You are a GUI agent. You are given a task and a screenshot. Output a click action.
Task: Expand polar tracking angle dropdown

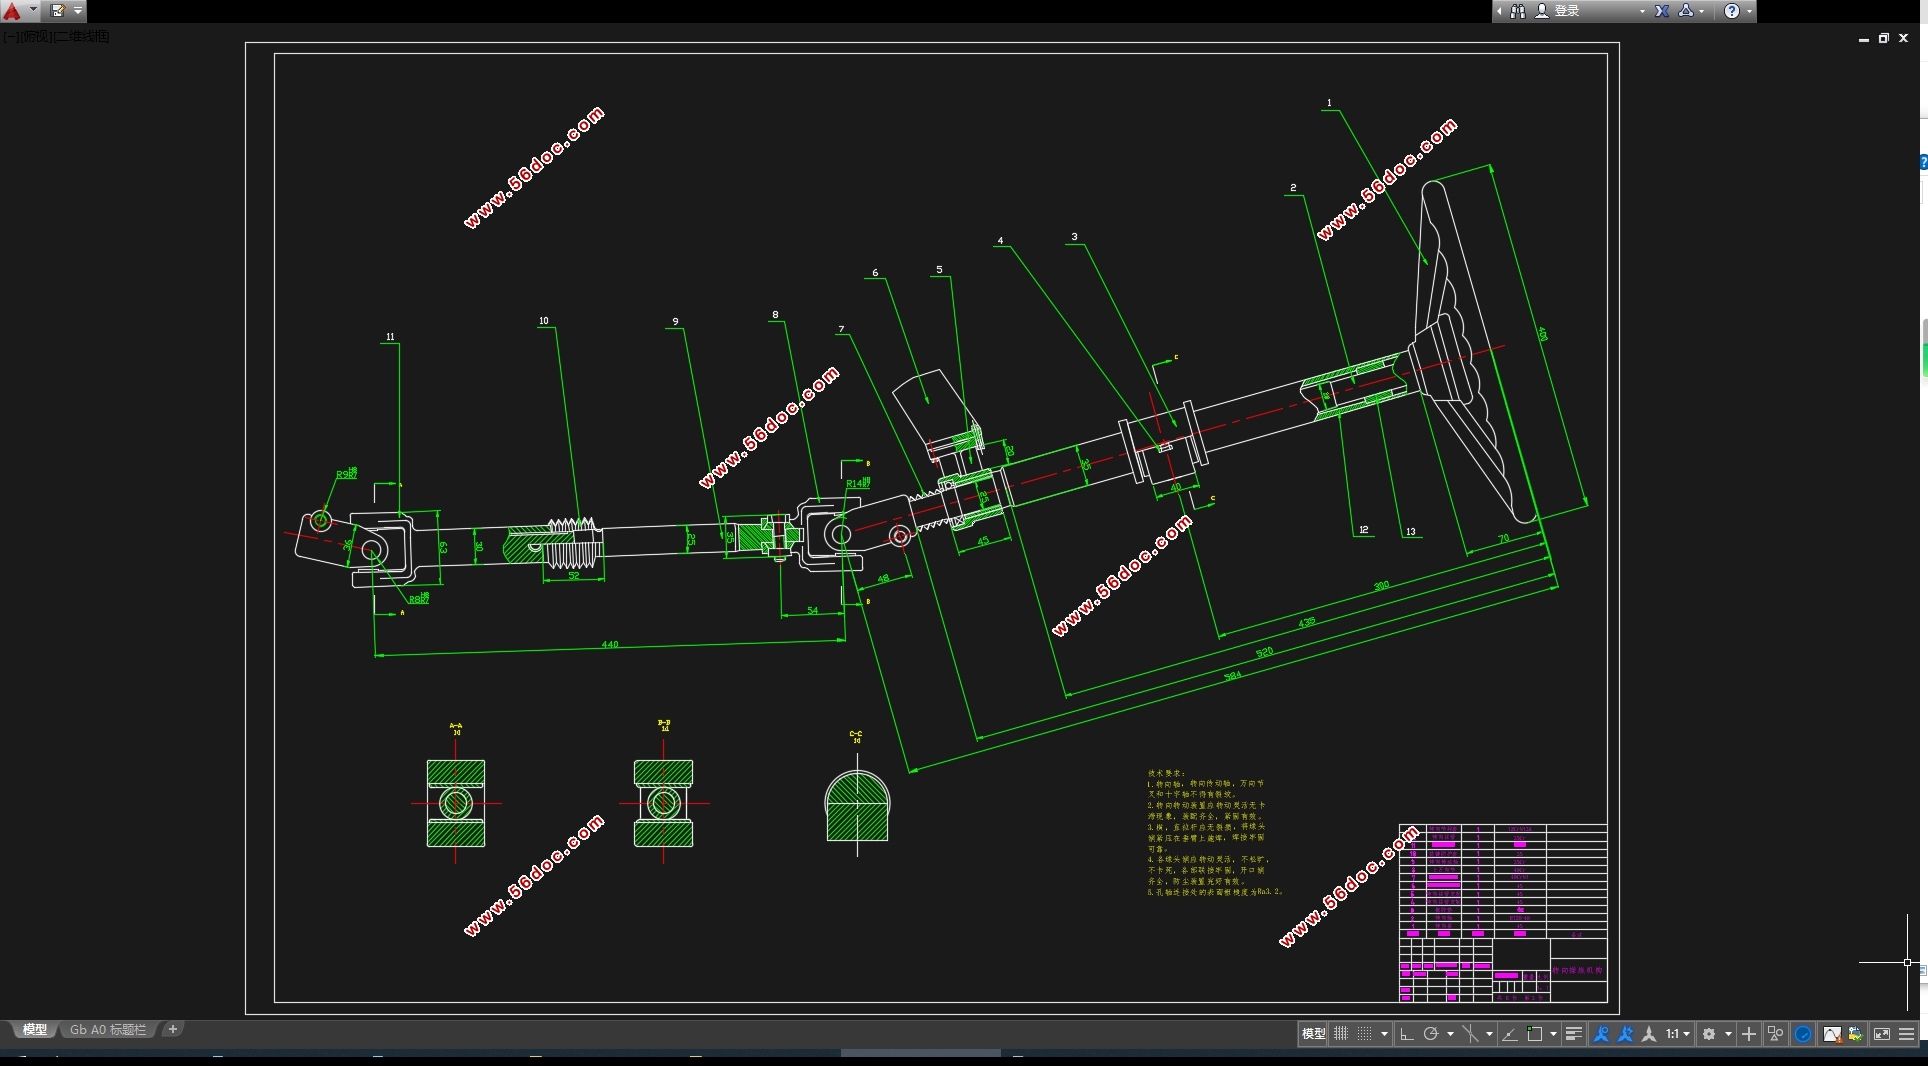pyautogui.click(x=1450, y=1034)
